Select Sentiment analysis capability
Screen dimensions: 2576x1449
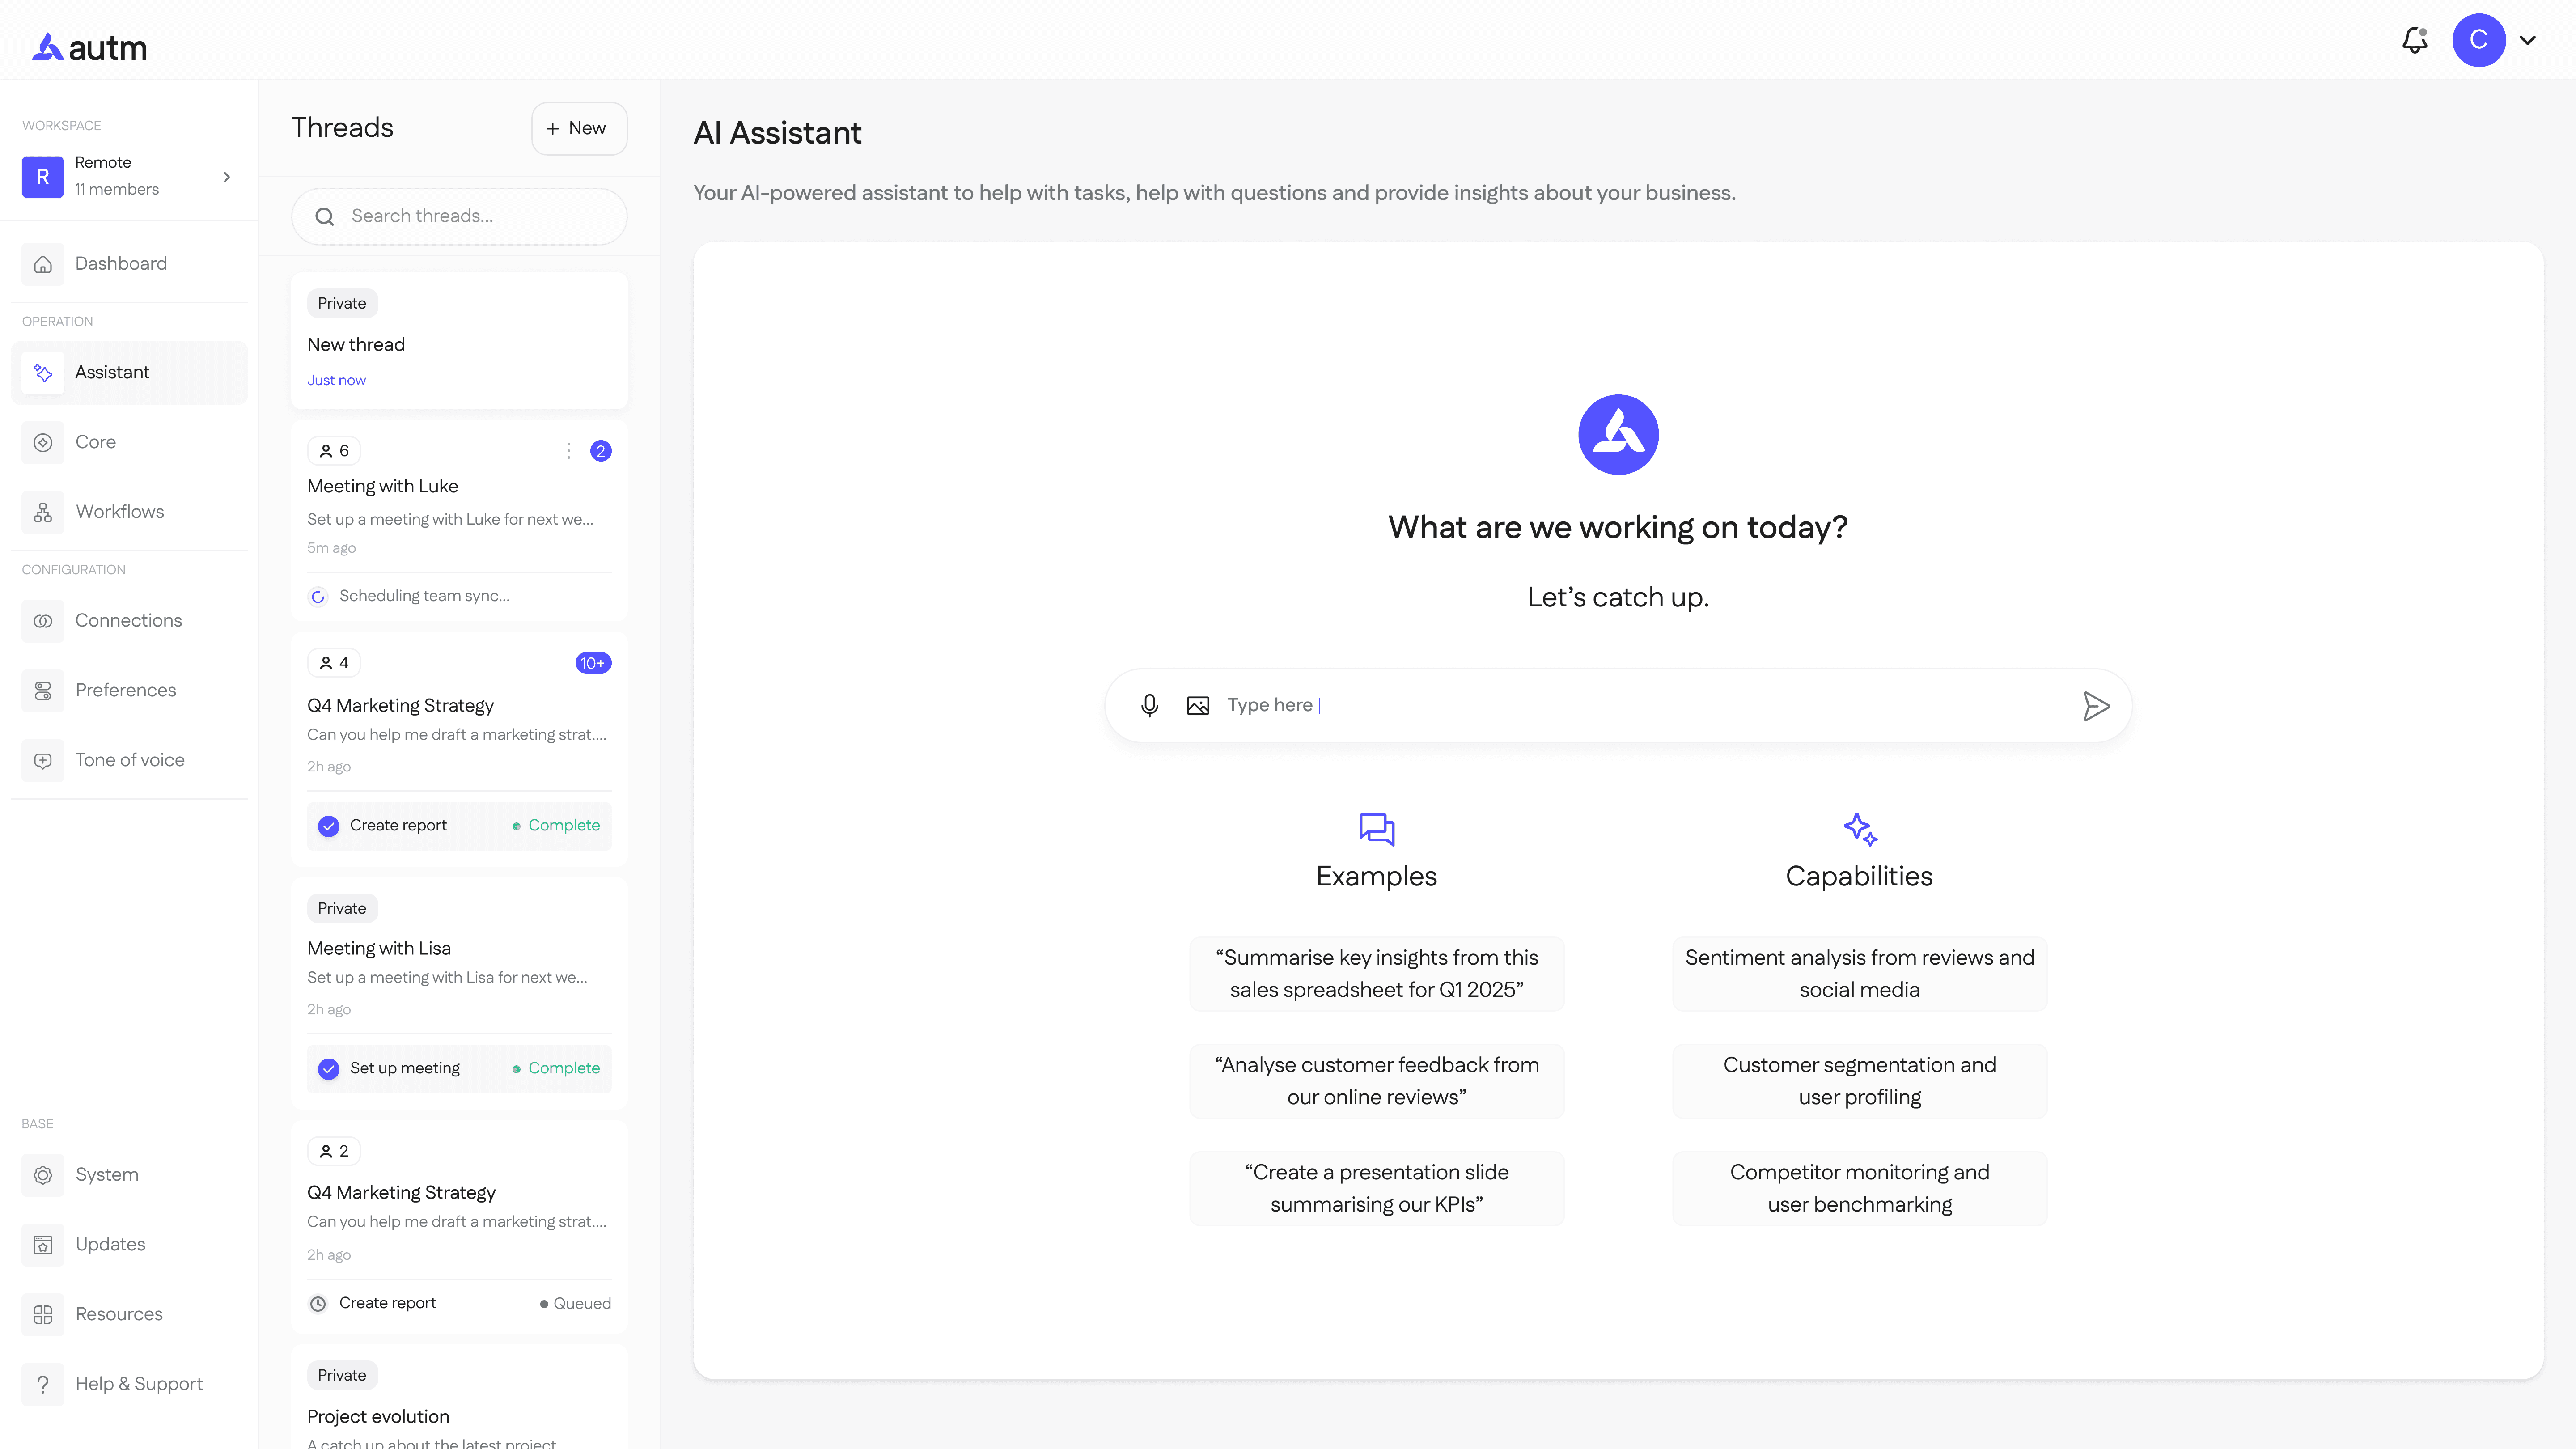[x=1860, y=974]
